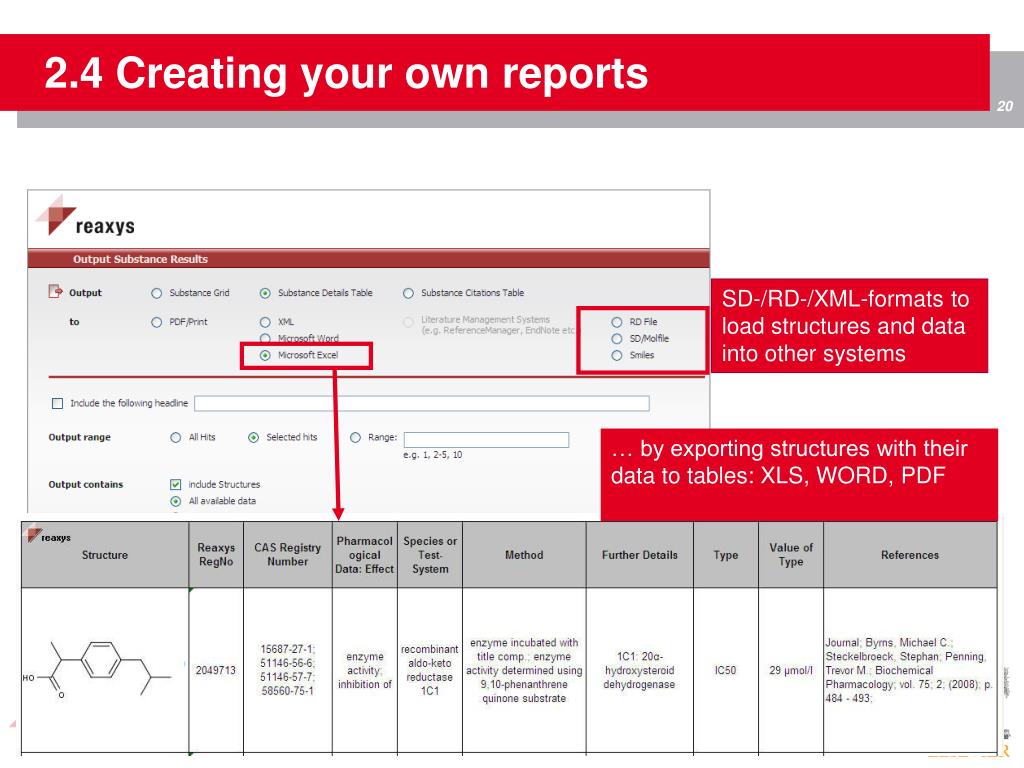Select the Substance Grid output option
Screen dimensions: 1024x768
[x=156, y=293]
